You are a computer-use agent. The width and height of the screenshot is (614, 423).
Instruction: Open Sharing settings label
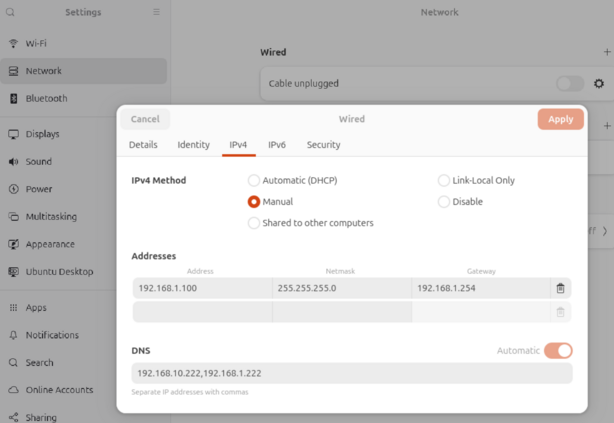(41, 418)
